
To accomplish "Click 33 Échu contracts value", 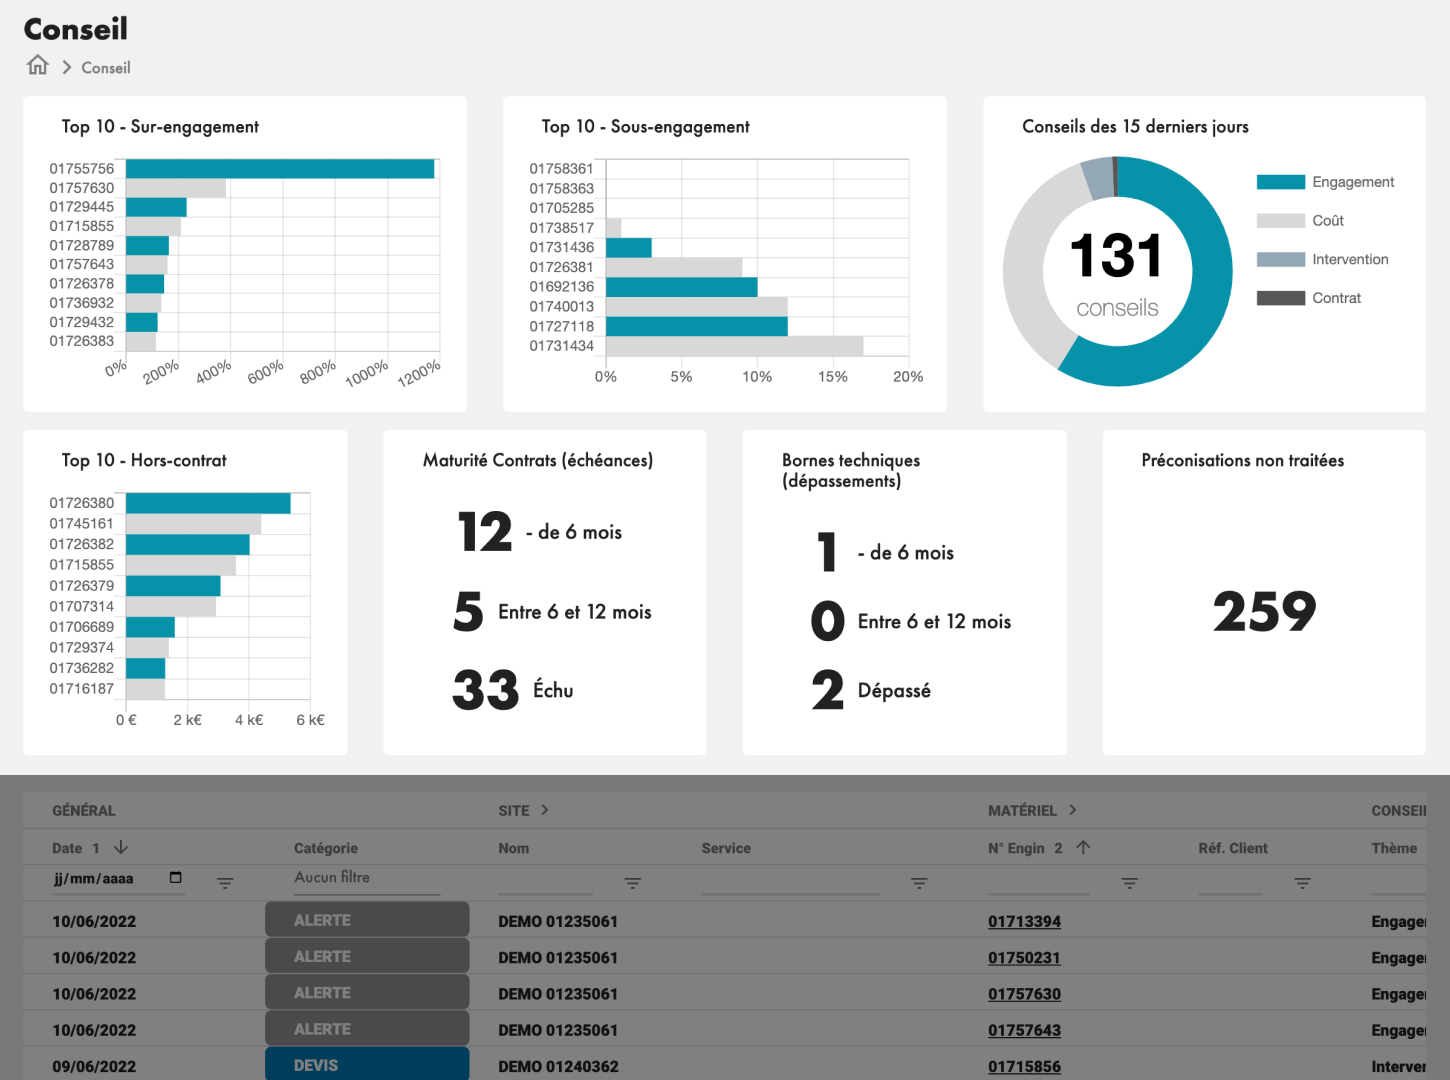I will coord(486,690).
